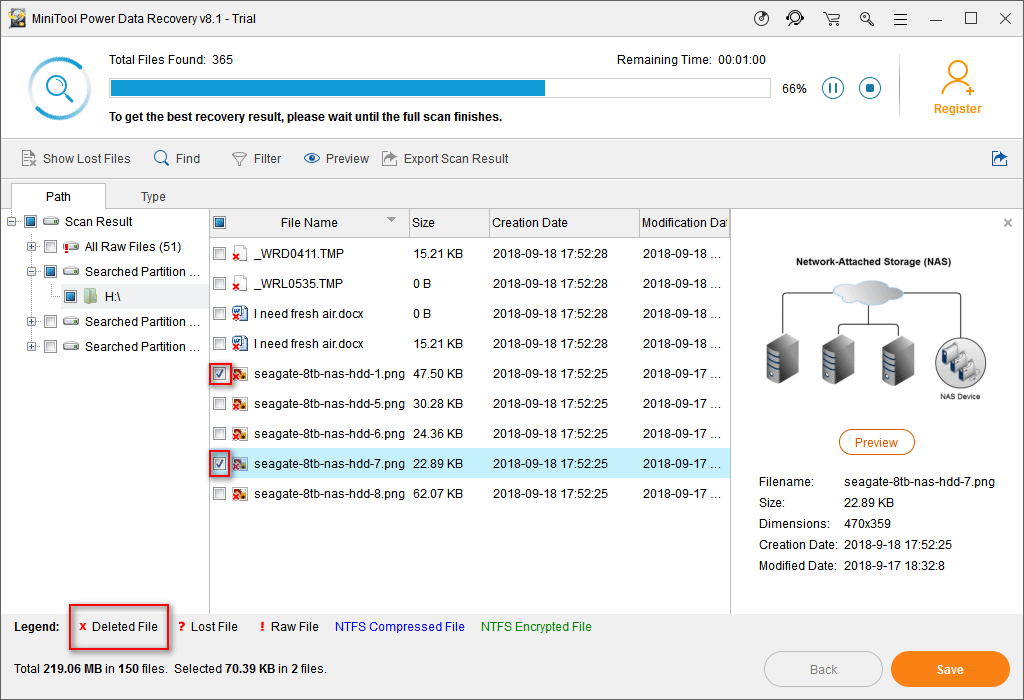Click Export Scan Result
Viewport: 1024px width, 700px height.
coord(445,159)
